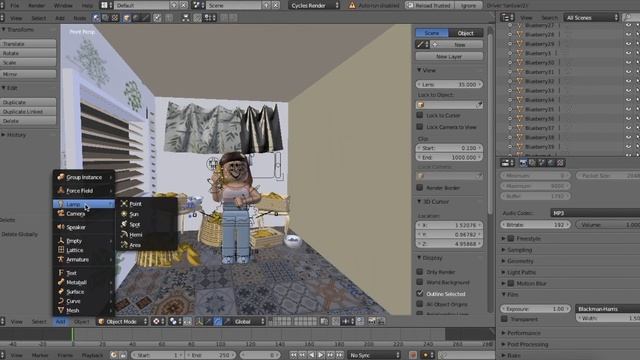Click the Text 'F' icon in Add menu
640x360 pixels.
pos(61,273)
